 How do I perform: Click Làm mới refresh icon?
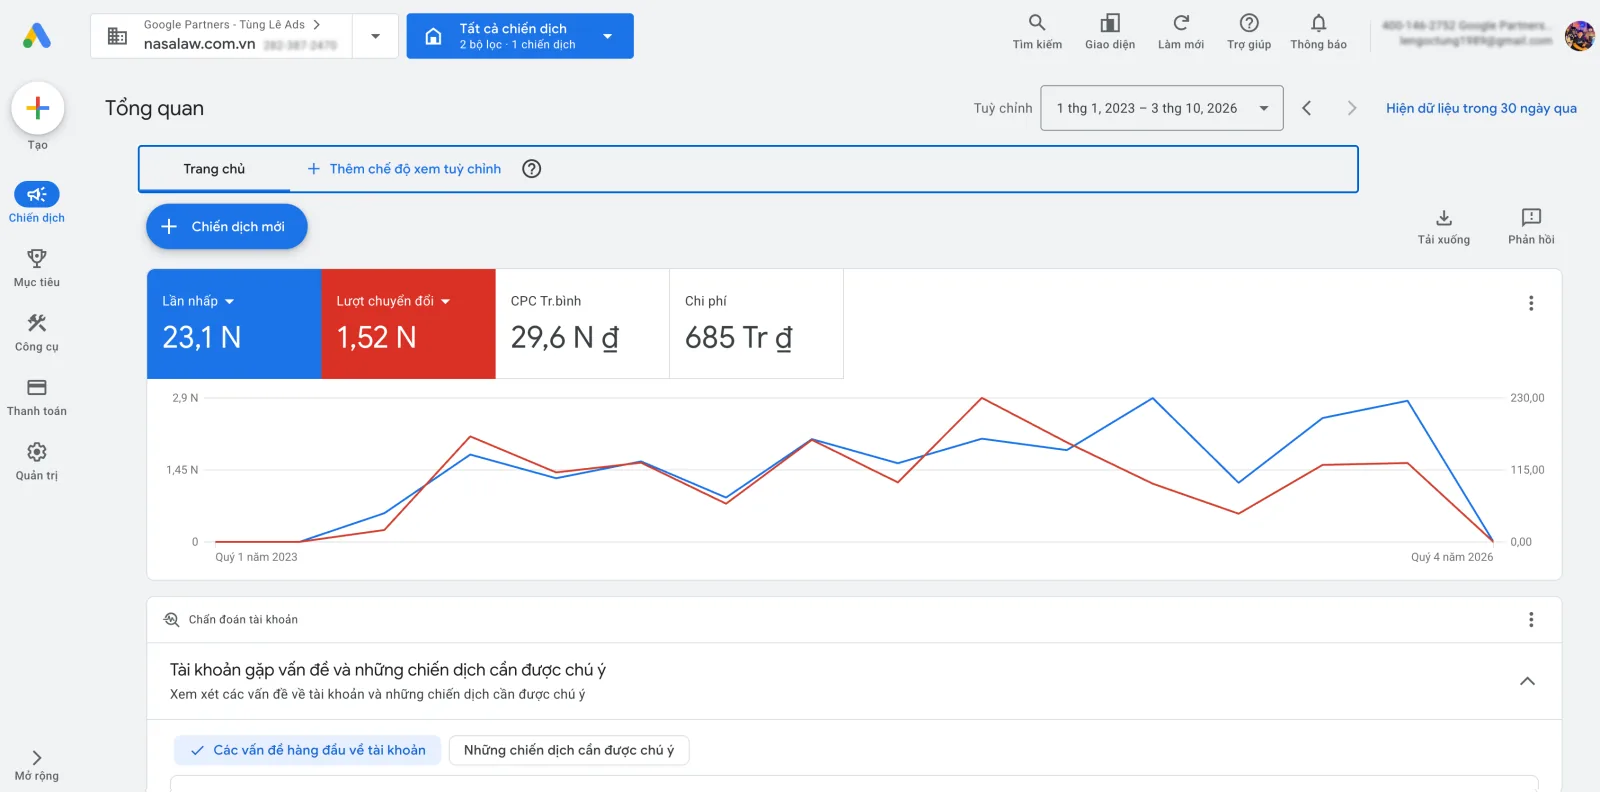1181,31
